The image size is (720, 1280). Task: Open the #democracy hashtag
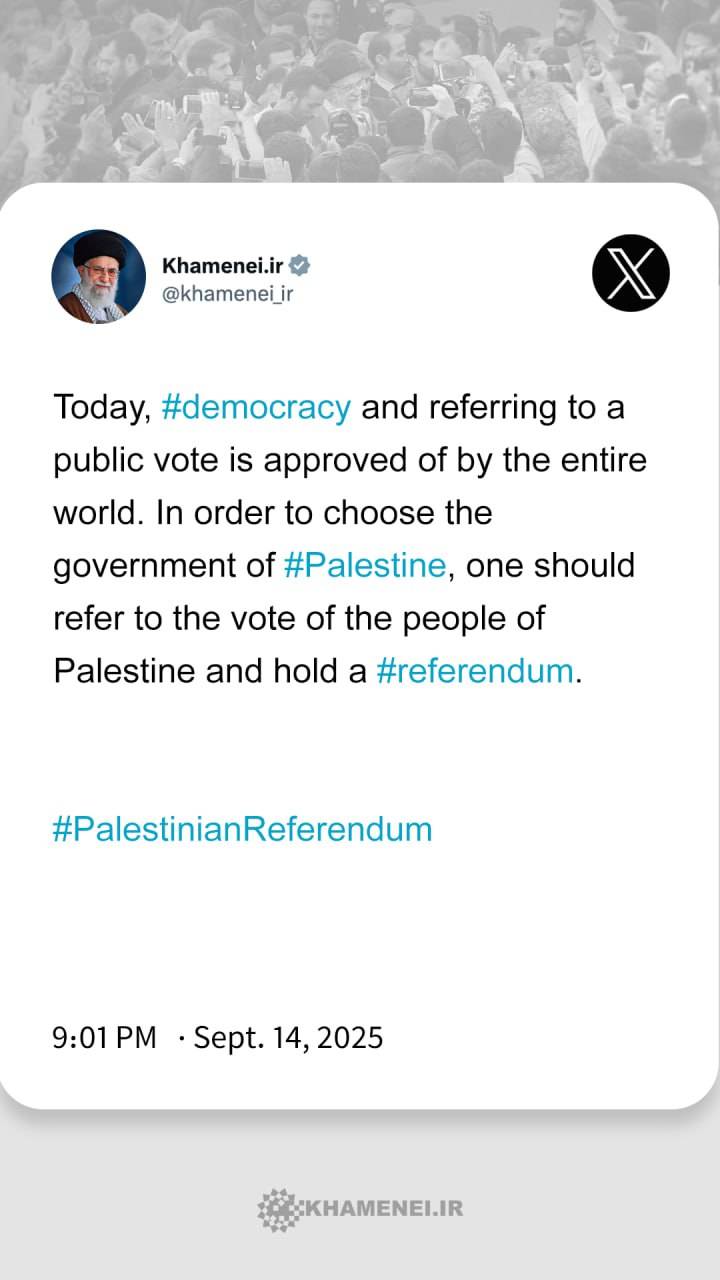[255, 408]
